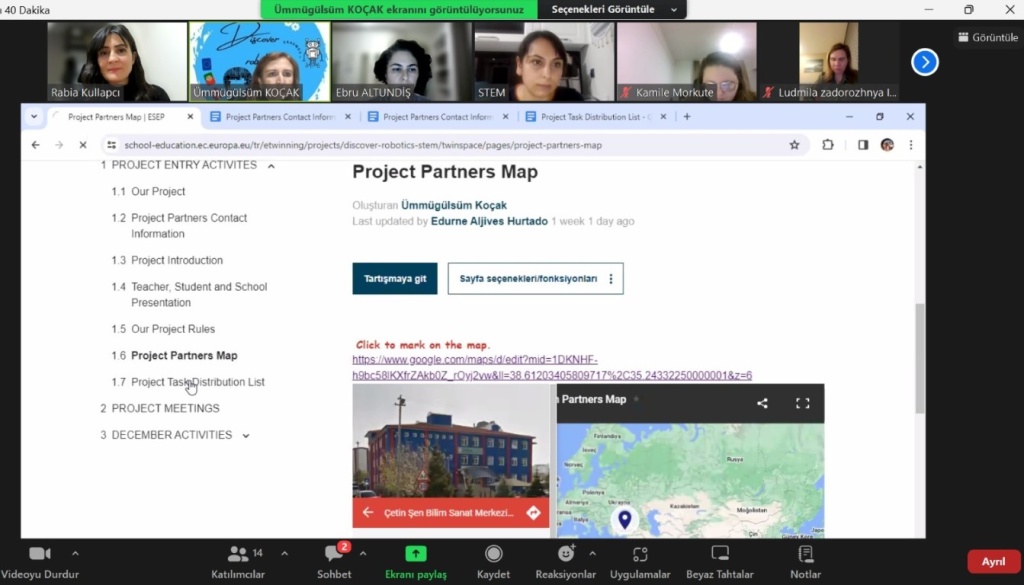This screenshot has height=585, width=1024.
Task: Open Uygulamalar apps icon
Action: click(x=640, y=554)
